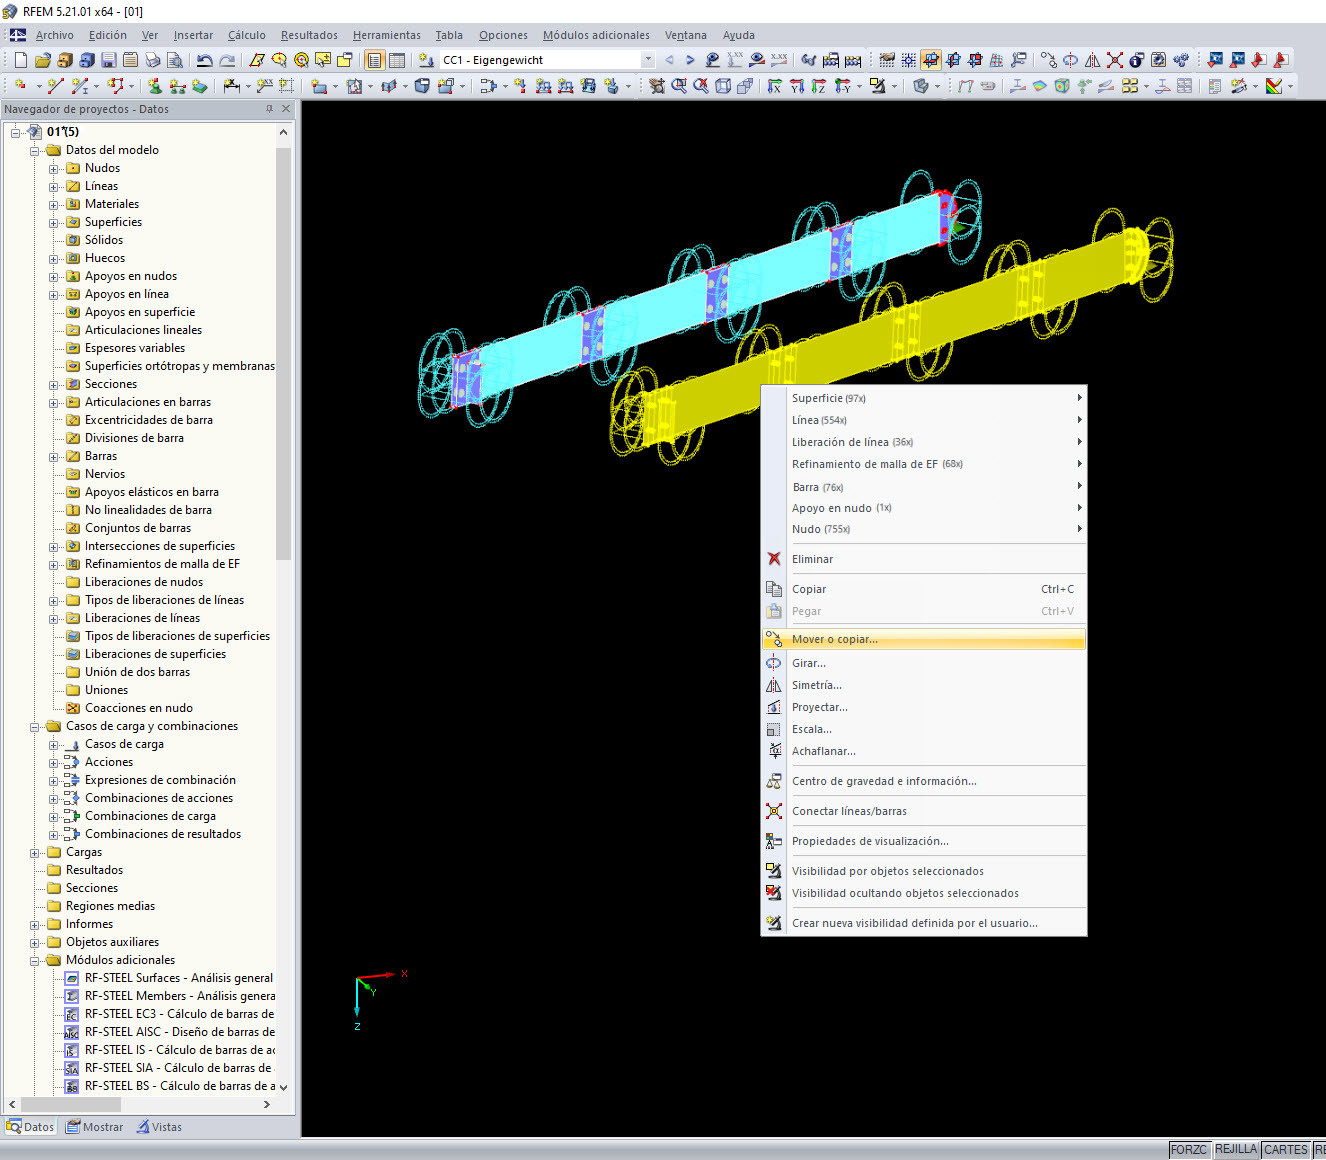Open the Módulos adicionales menu
The height and width of the screenshot is (1160, 1326).
pyautogui.click(x=596, y=35)
